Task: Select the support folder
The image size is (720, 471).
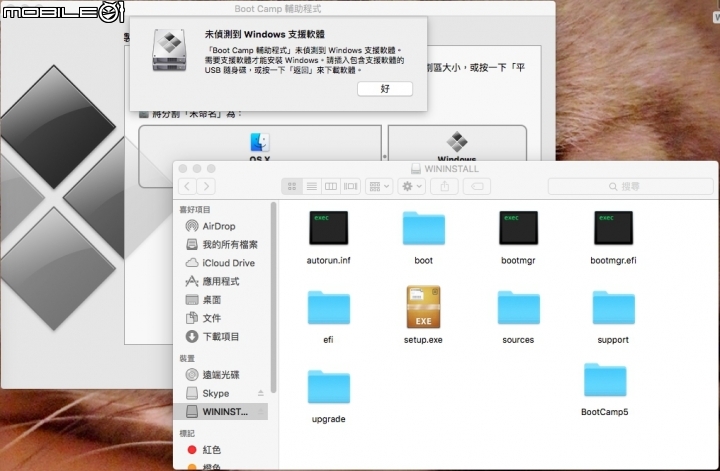Action: click(x=613, y=307)
